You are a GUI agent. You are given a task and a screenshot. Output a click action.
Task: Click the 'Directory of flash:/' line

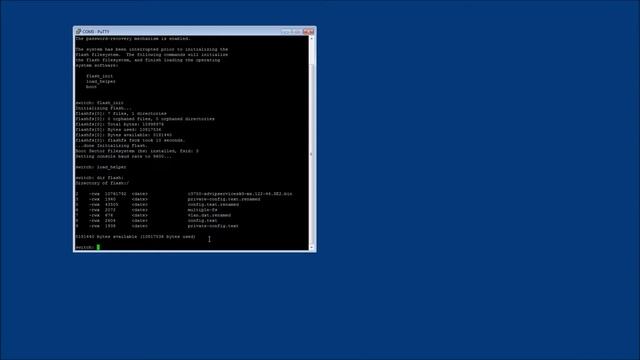tap(102, 183)
